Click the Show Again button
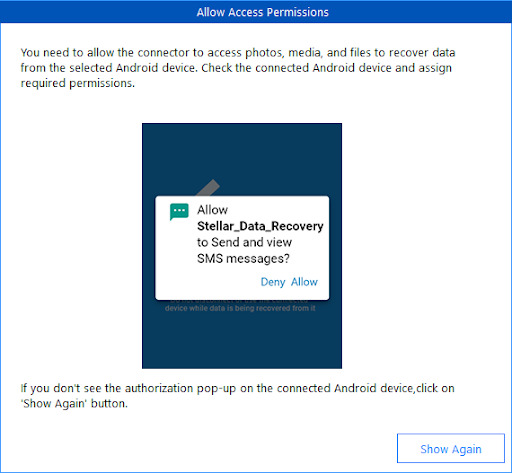512x473 pixels. click(451, 448)
